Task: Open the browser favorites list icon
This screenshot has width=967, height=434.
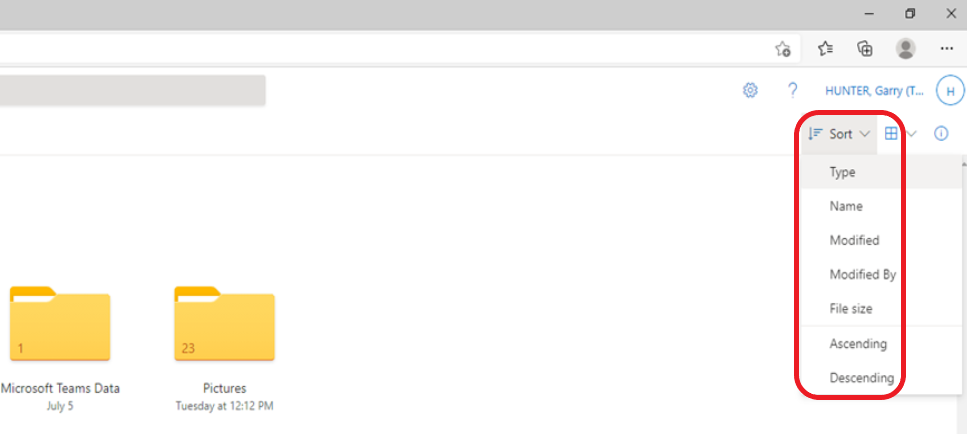Action: 825,48
